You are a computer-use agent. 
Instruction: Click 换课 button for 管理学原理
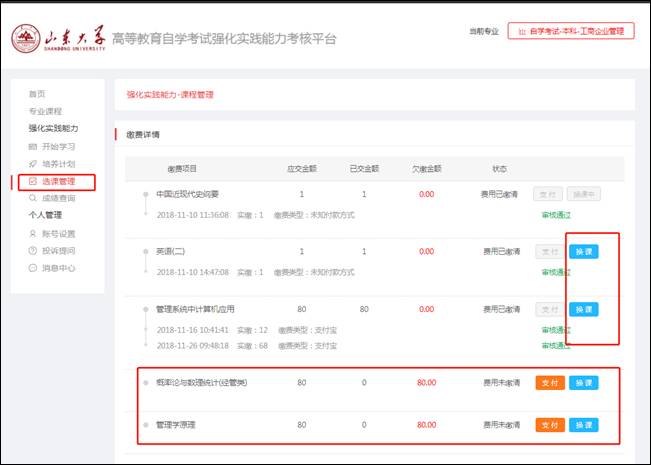click(x=583, y=425)
